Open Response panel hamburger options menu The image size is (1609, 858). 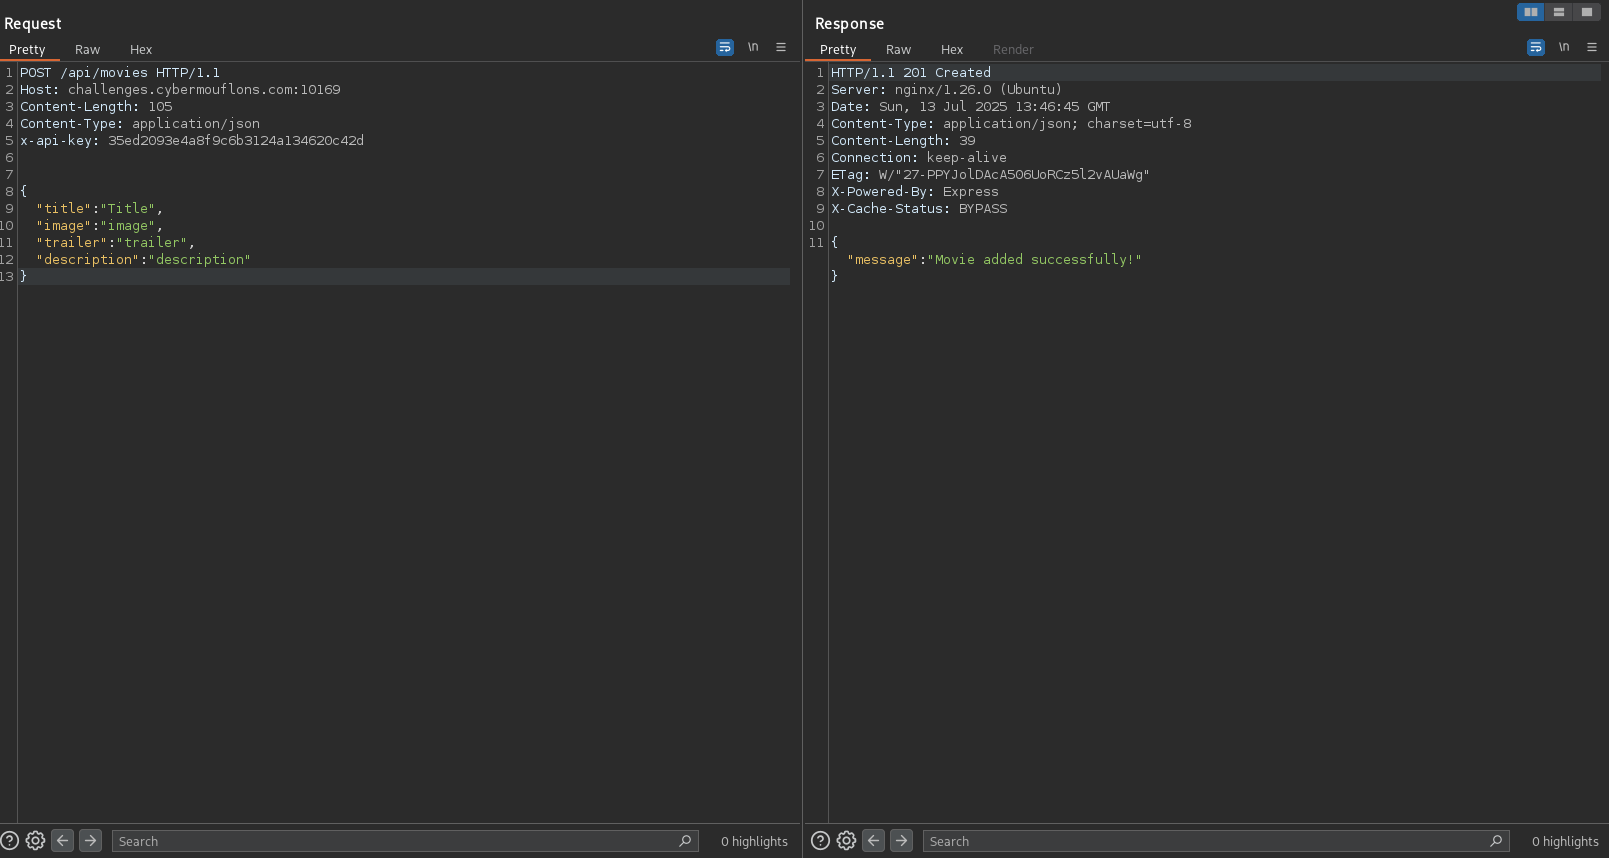point(1592,47)
